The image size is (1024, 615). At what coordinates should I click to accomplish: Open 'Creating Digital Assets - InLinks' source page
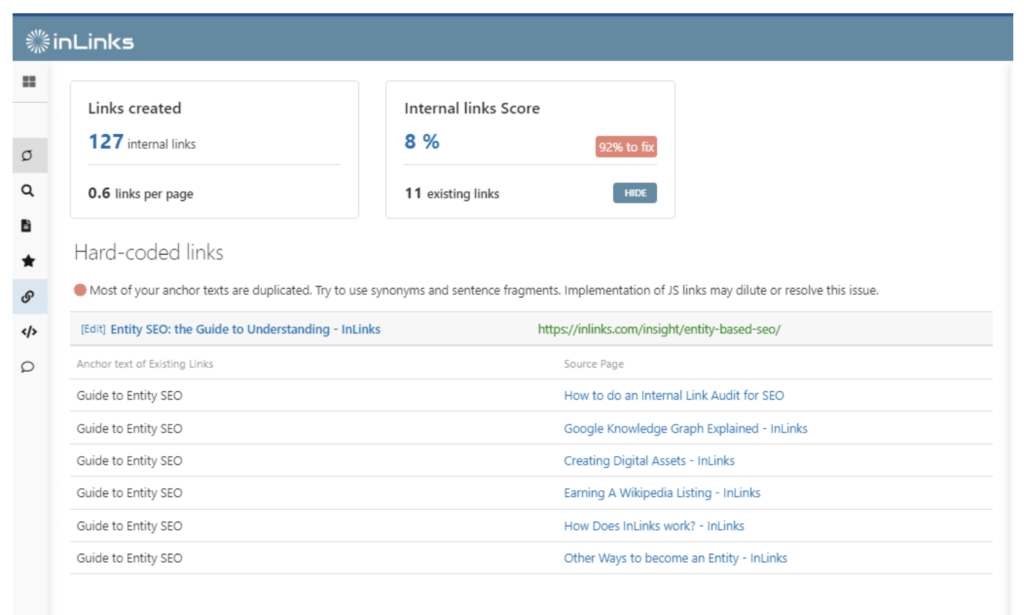pyautogui.click(x=648, y=460)
